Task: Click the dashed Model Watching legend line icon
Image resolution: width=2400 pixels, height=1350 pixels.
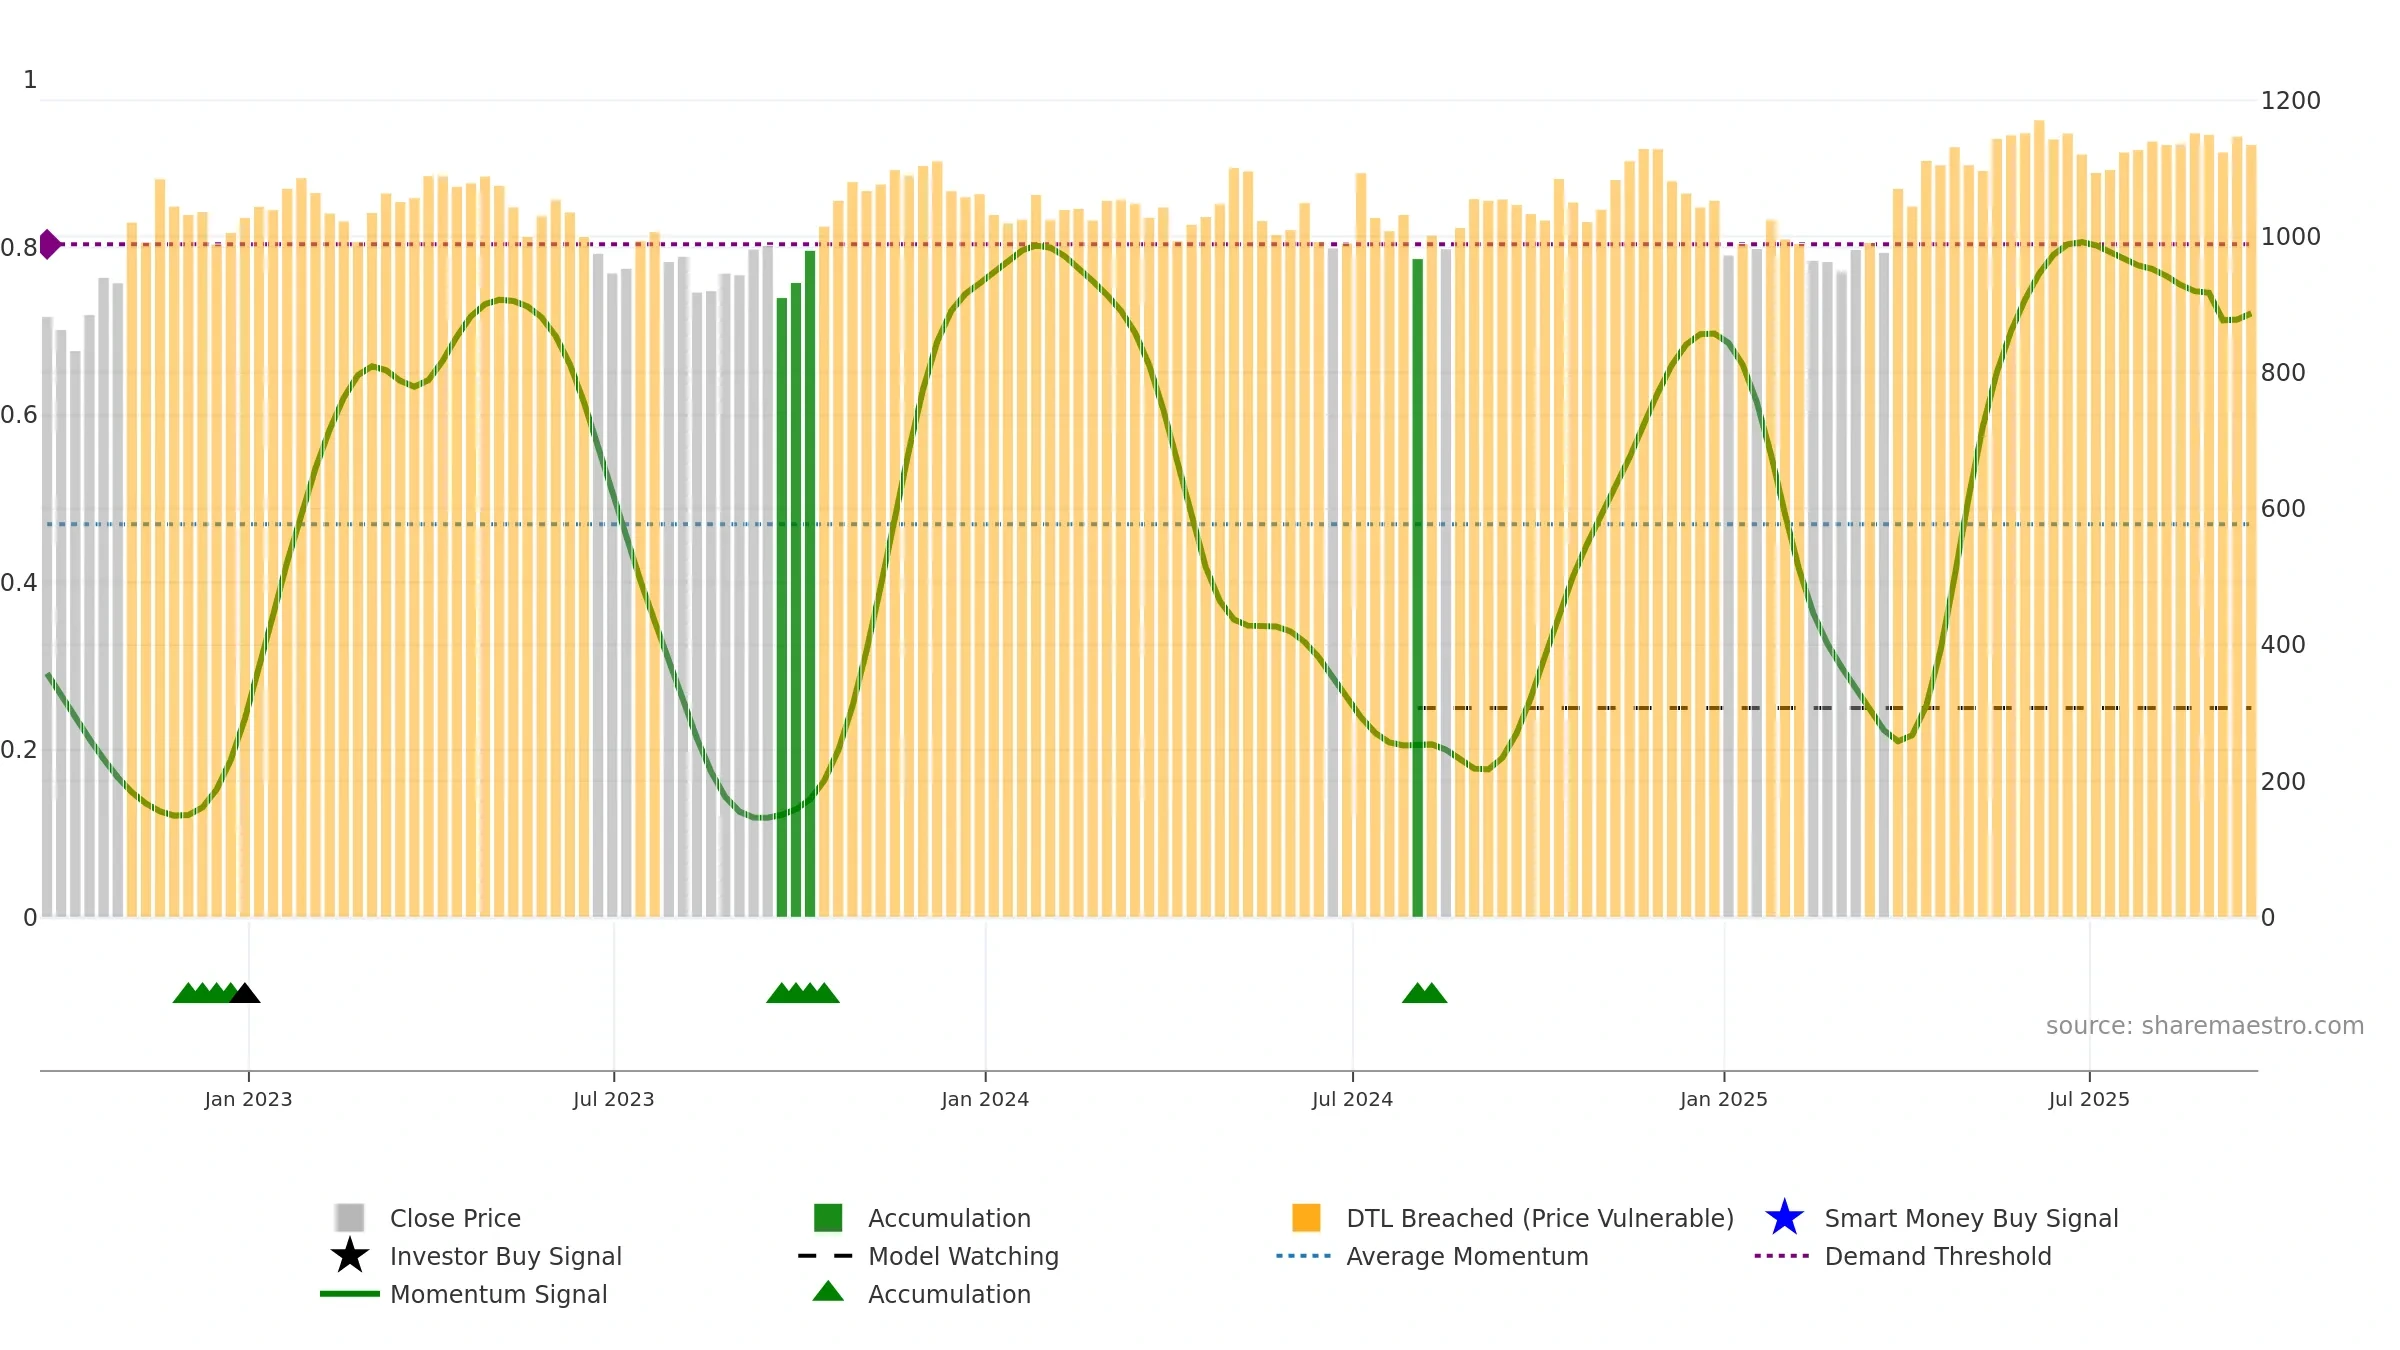Action: pyautogui.click(x=825, y=1256)
